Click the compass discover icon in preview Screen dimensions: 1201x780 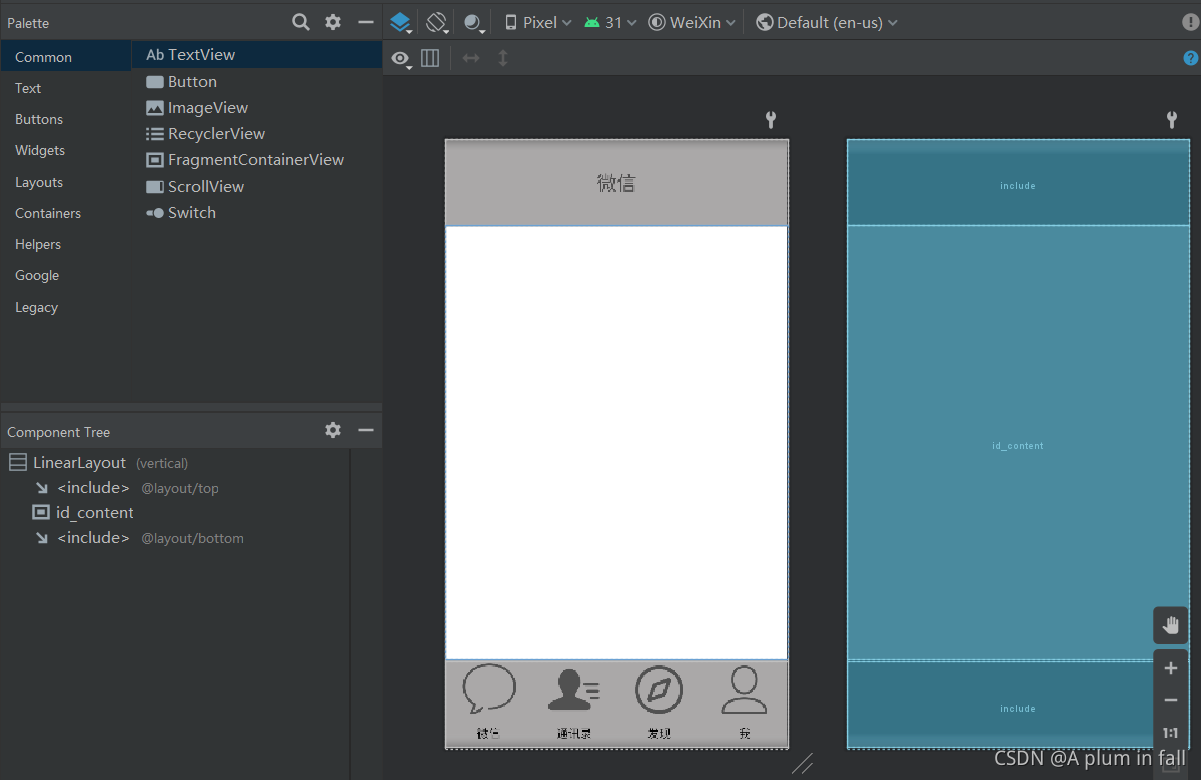tap(659, 690)
